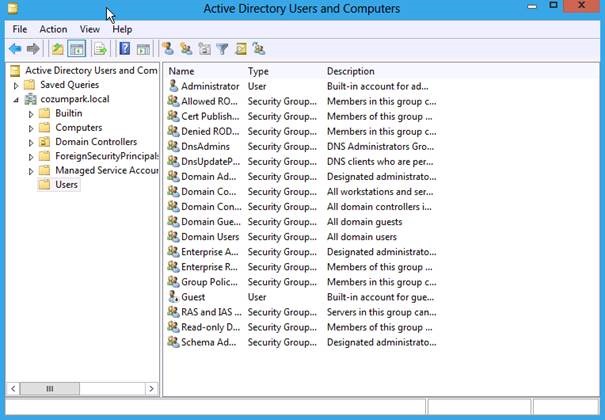Screen dimensions: 605x420
Task: Open the View menu
Action: click(x=90, y=29)
